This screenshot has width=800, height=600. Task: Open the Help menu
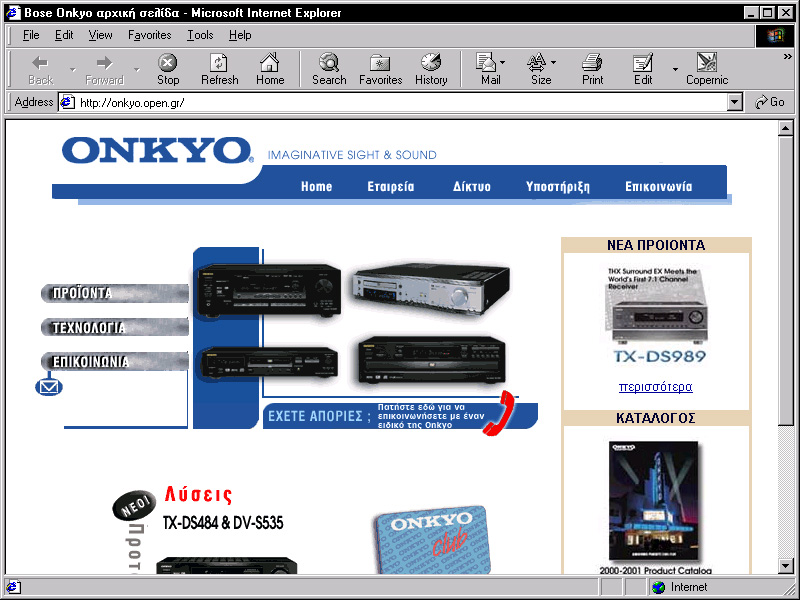(240, 35)
